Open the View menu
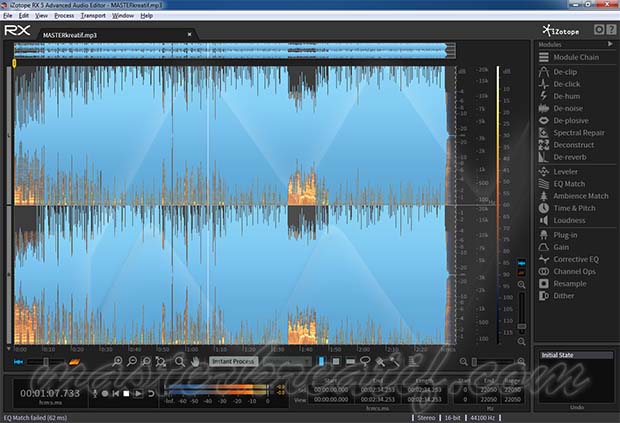620x423 pixels. (41, 16)
